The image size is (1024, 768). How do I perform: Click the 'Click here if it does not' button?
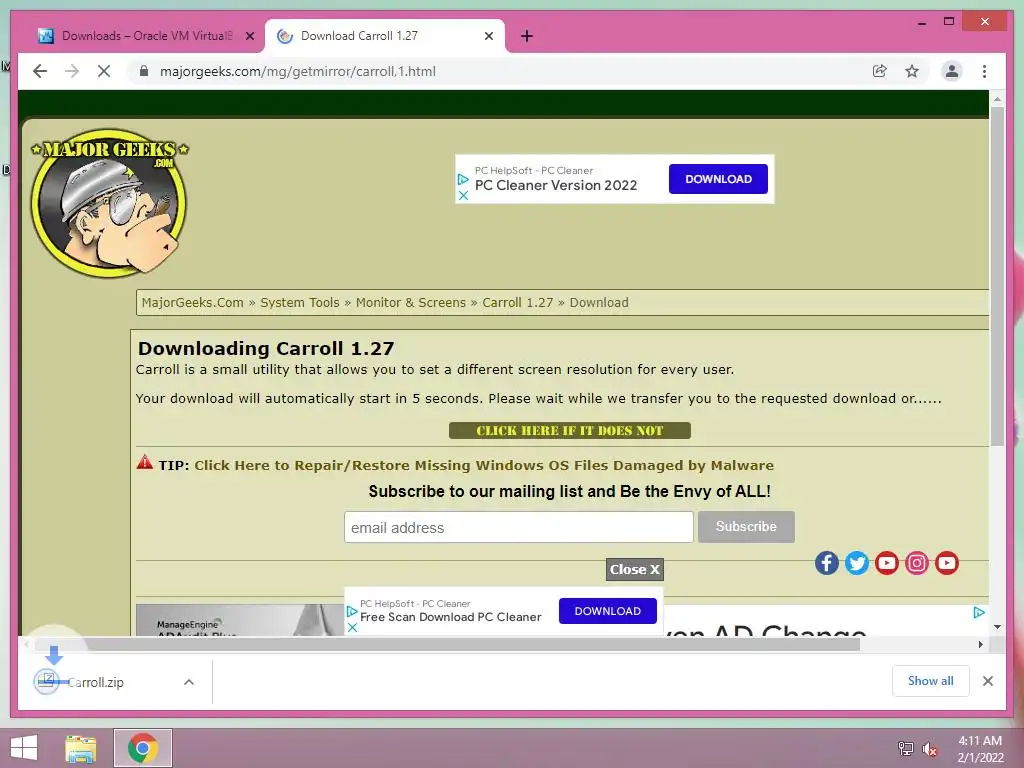coord(569,430)
